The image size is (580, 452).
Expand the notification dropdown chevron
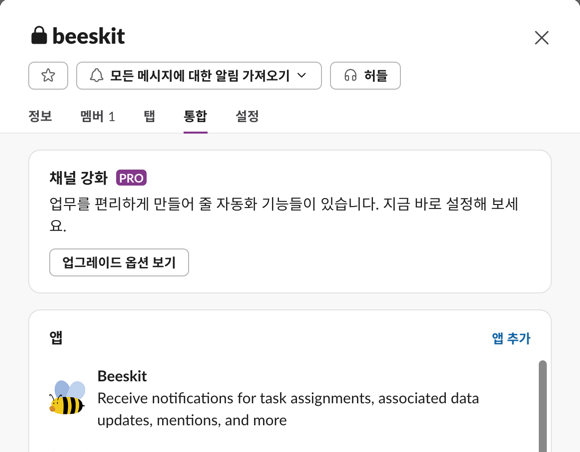click(302, 76)
